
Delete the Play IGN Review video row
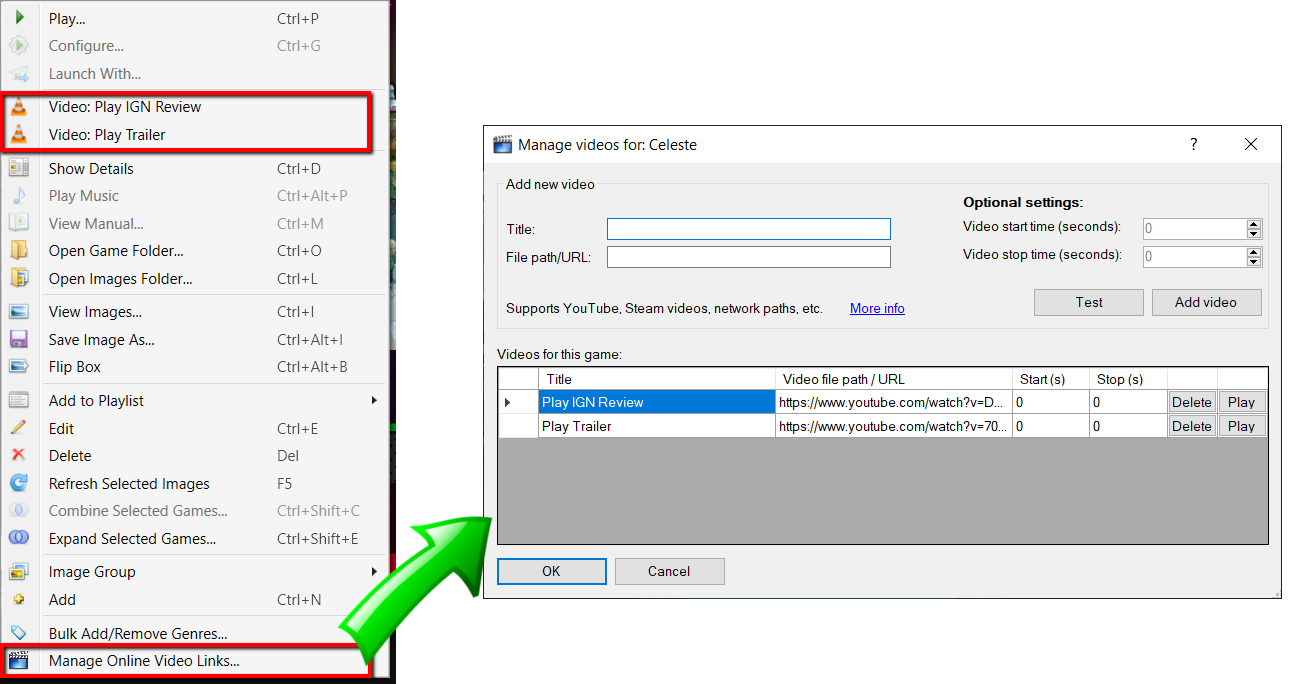(1191, 402)
